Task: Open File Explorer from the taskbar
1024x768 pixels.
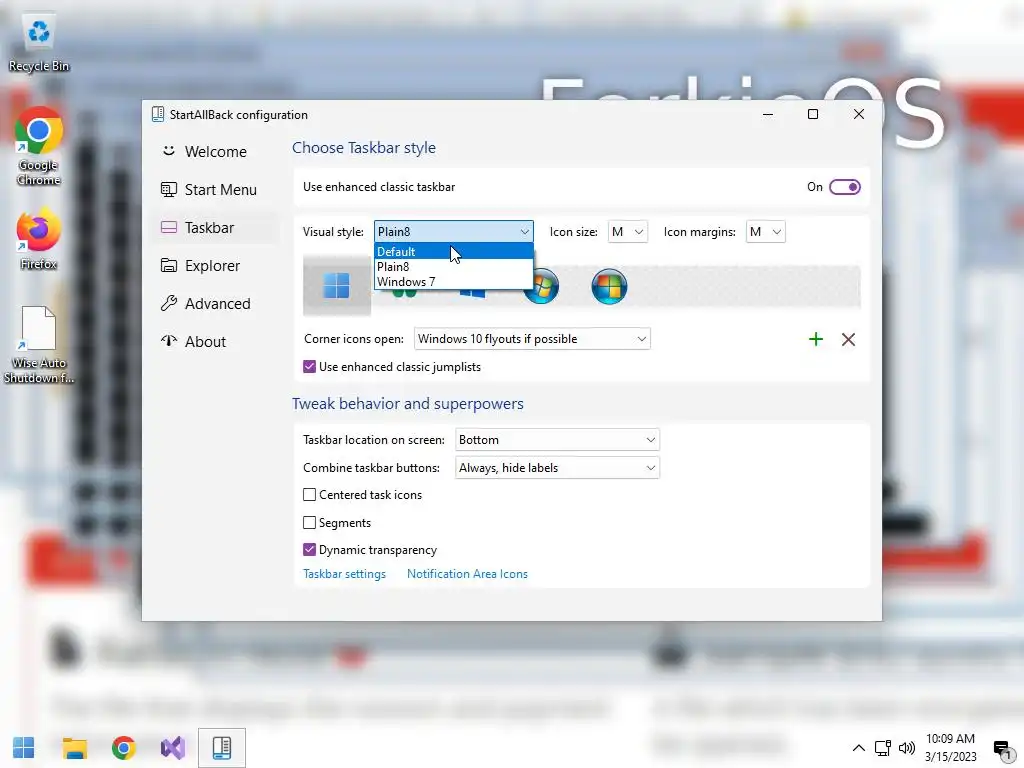Action: coord(74,748)
